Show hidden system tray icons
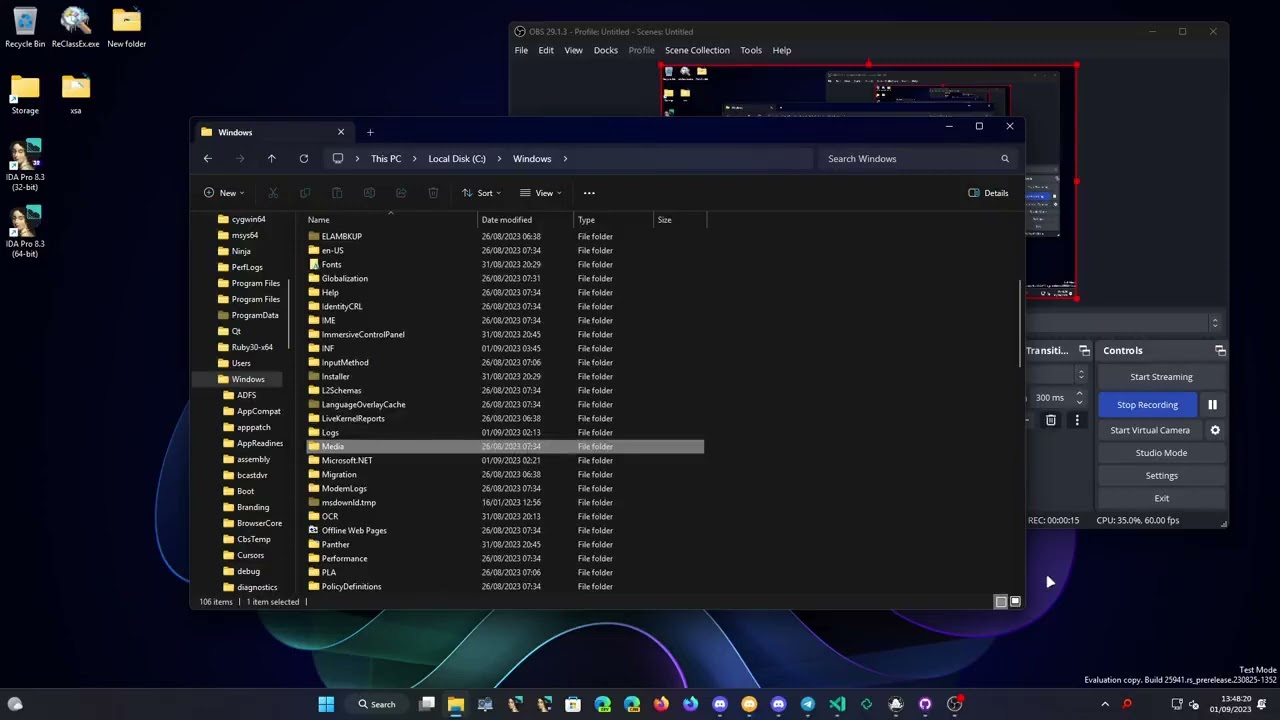1280x720 pixels. point(1105,704)
